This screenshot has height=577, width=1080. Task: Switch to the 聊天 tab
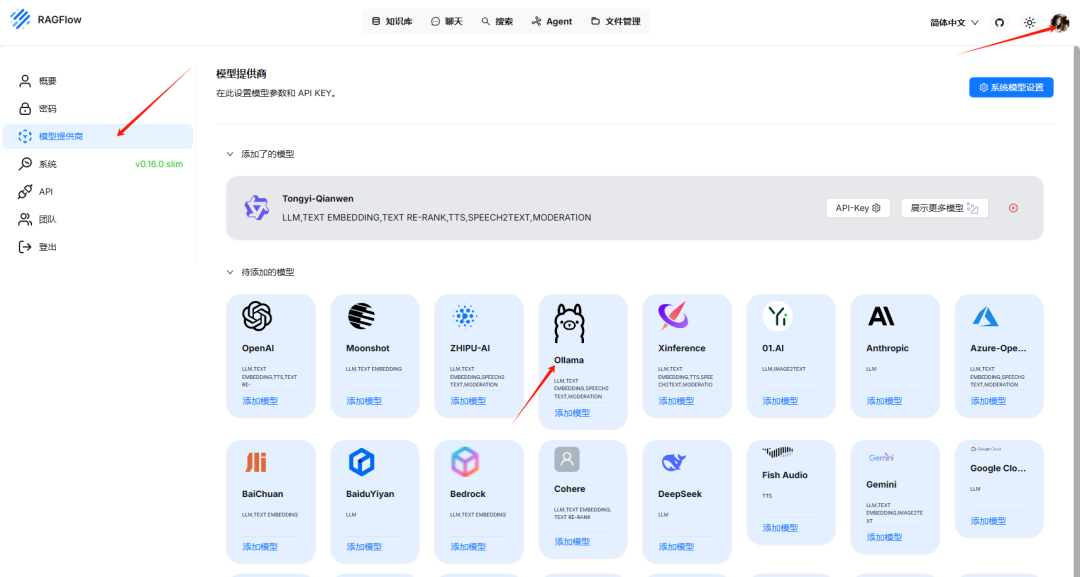446,21
